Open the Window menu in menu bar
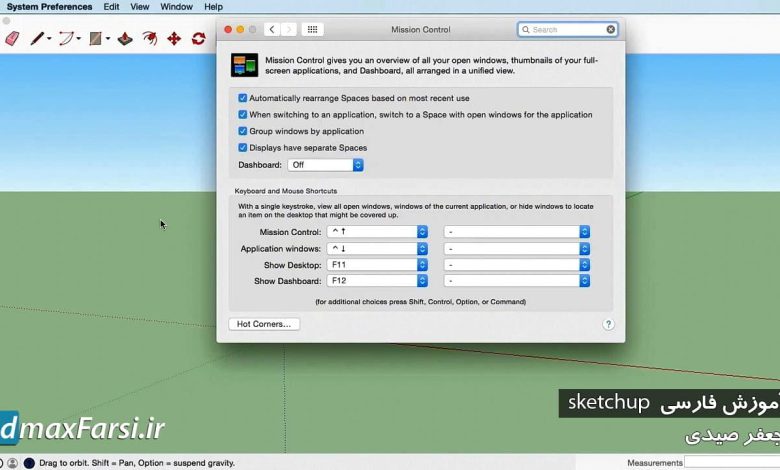Image resolution: width=780 pixels, height=470 pixels. click(177, 7)
